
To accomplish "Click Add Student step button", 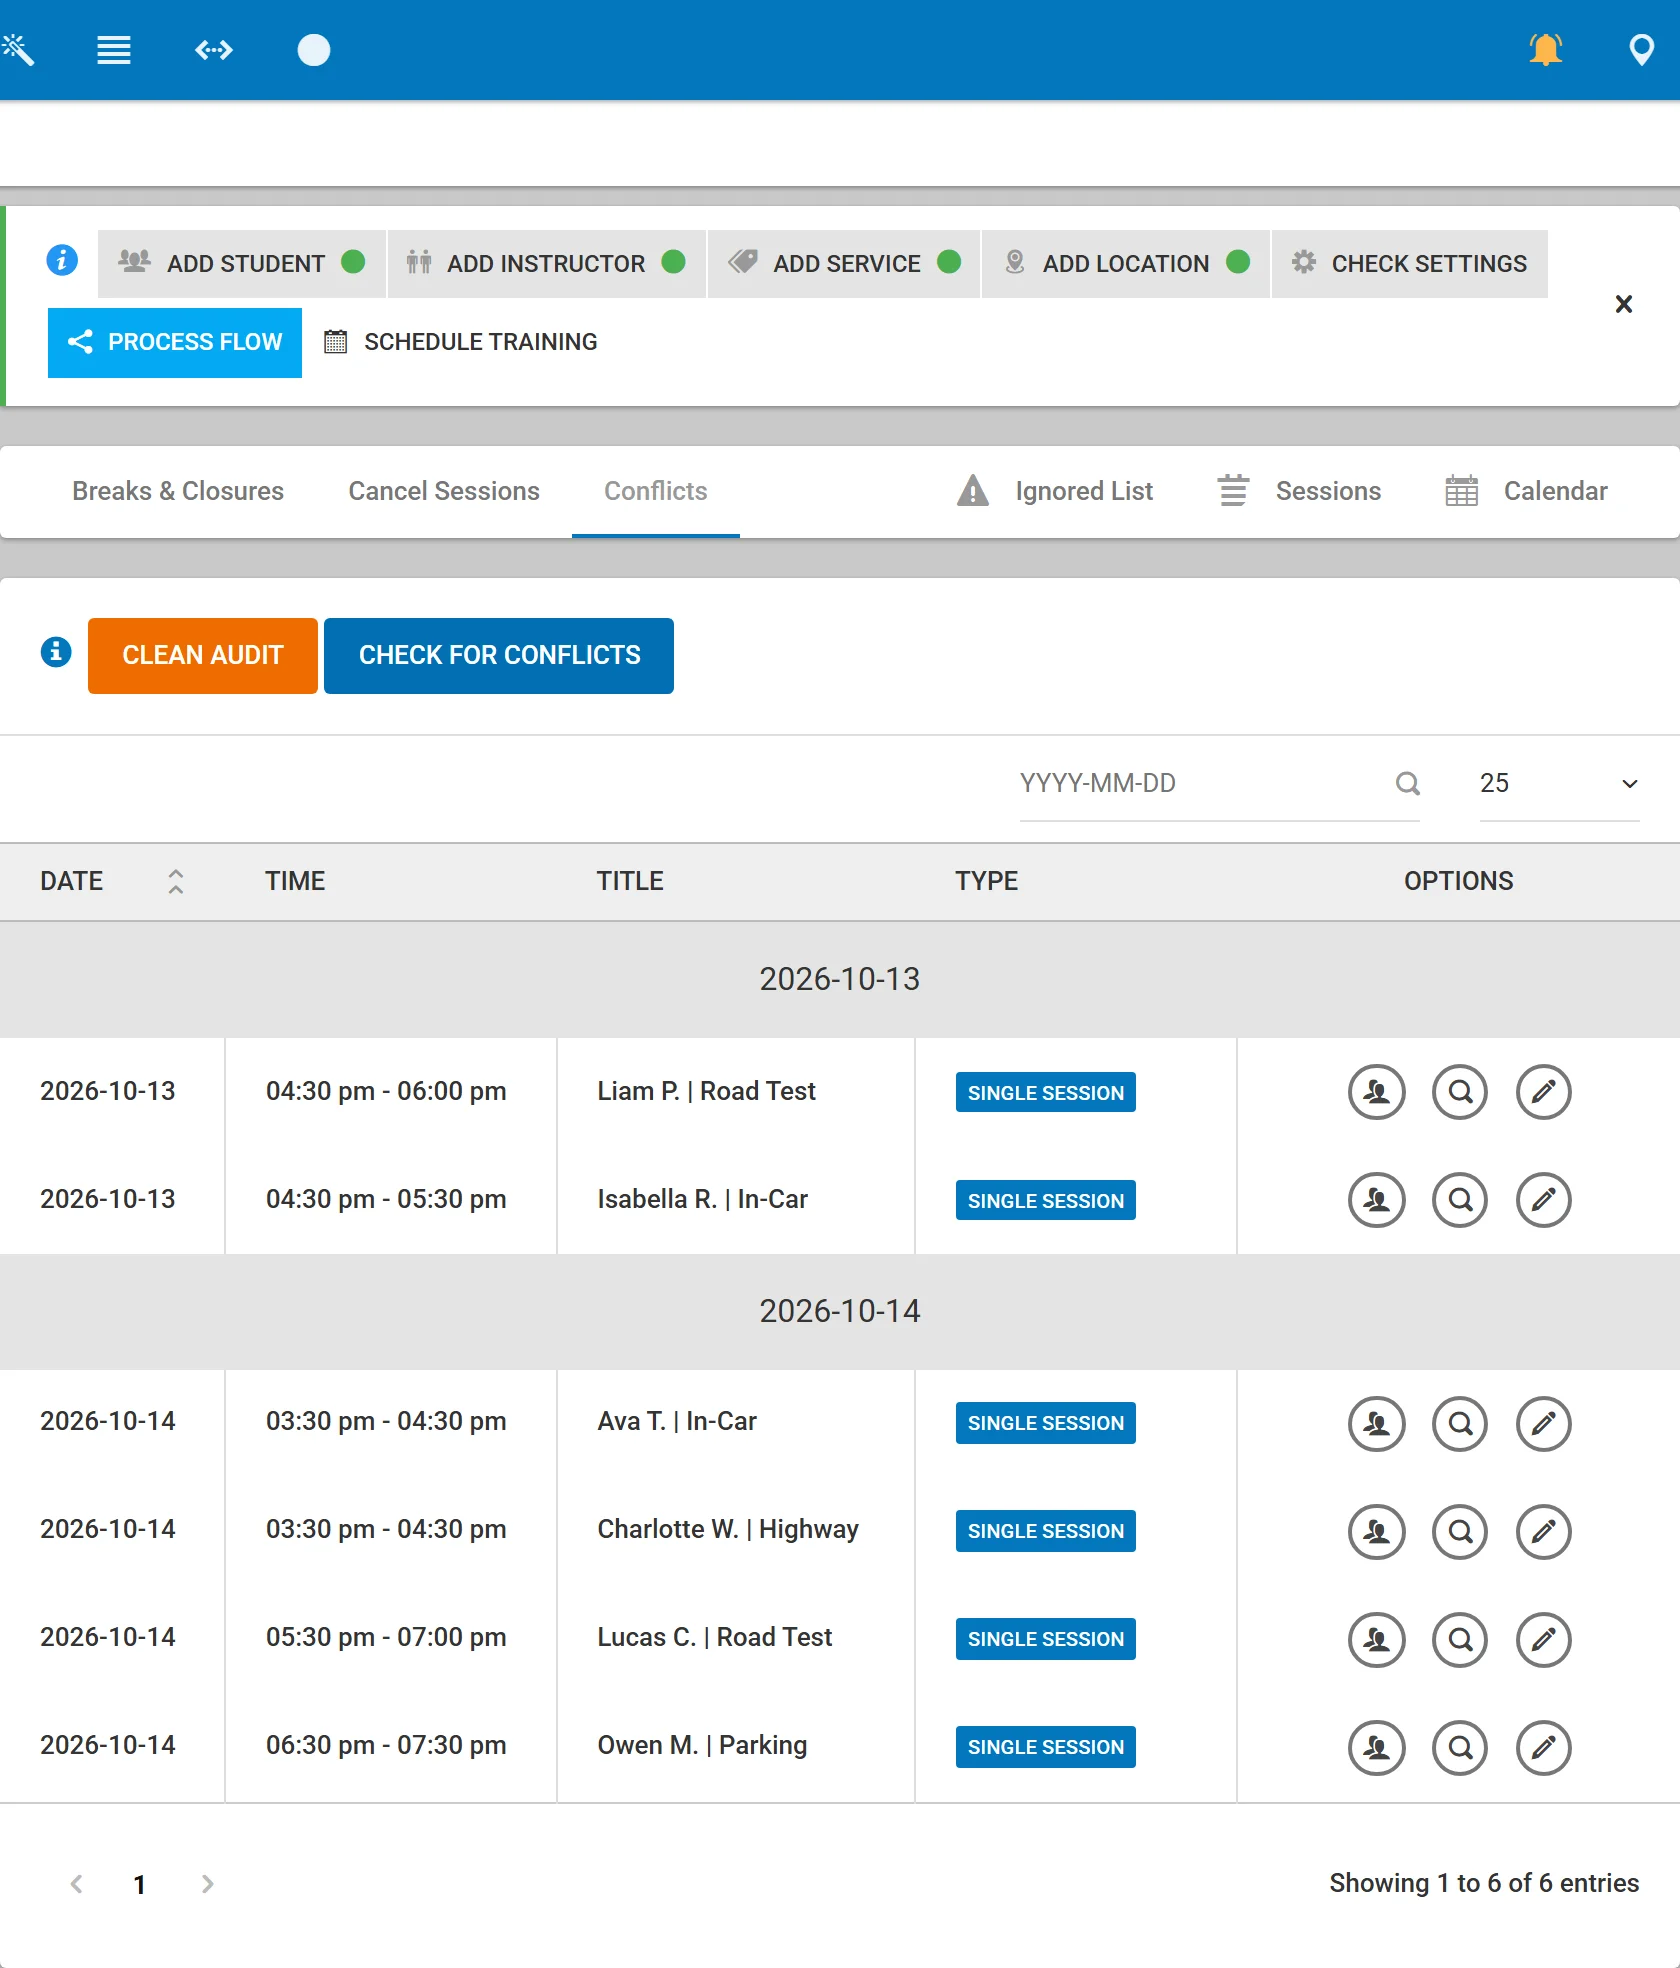I will [x=242, y=263].
